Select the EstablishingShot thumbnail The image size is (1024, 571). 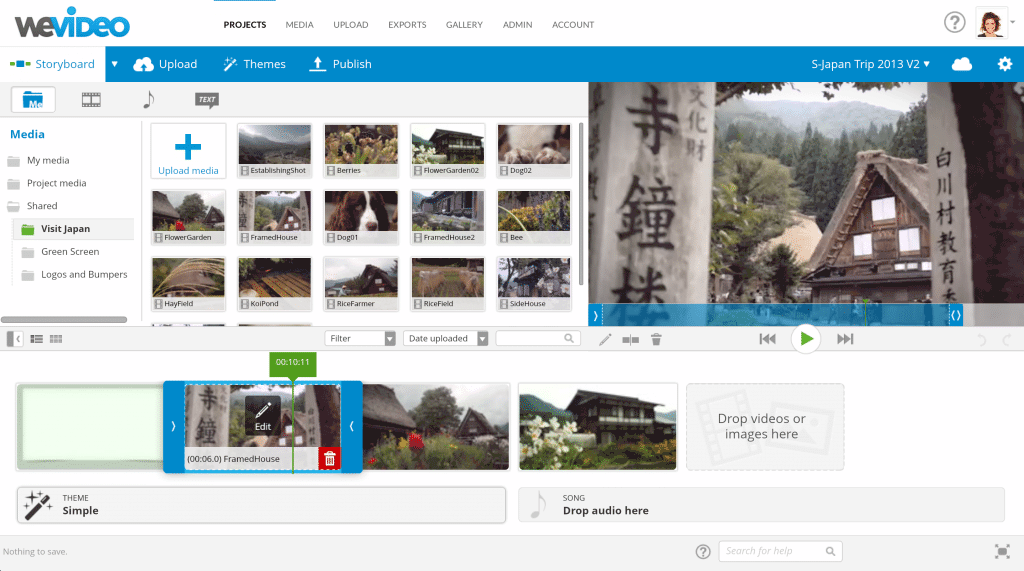point(274,151)
